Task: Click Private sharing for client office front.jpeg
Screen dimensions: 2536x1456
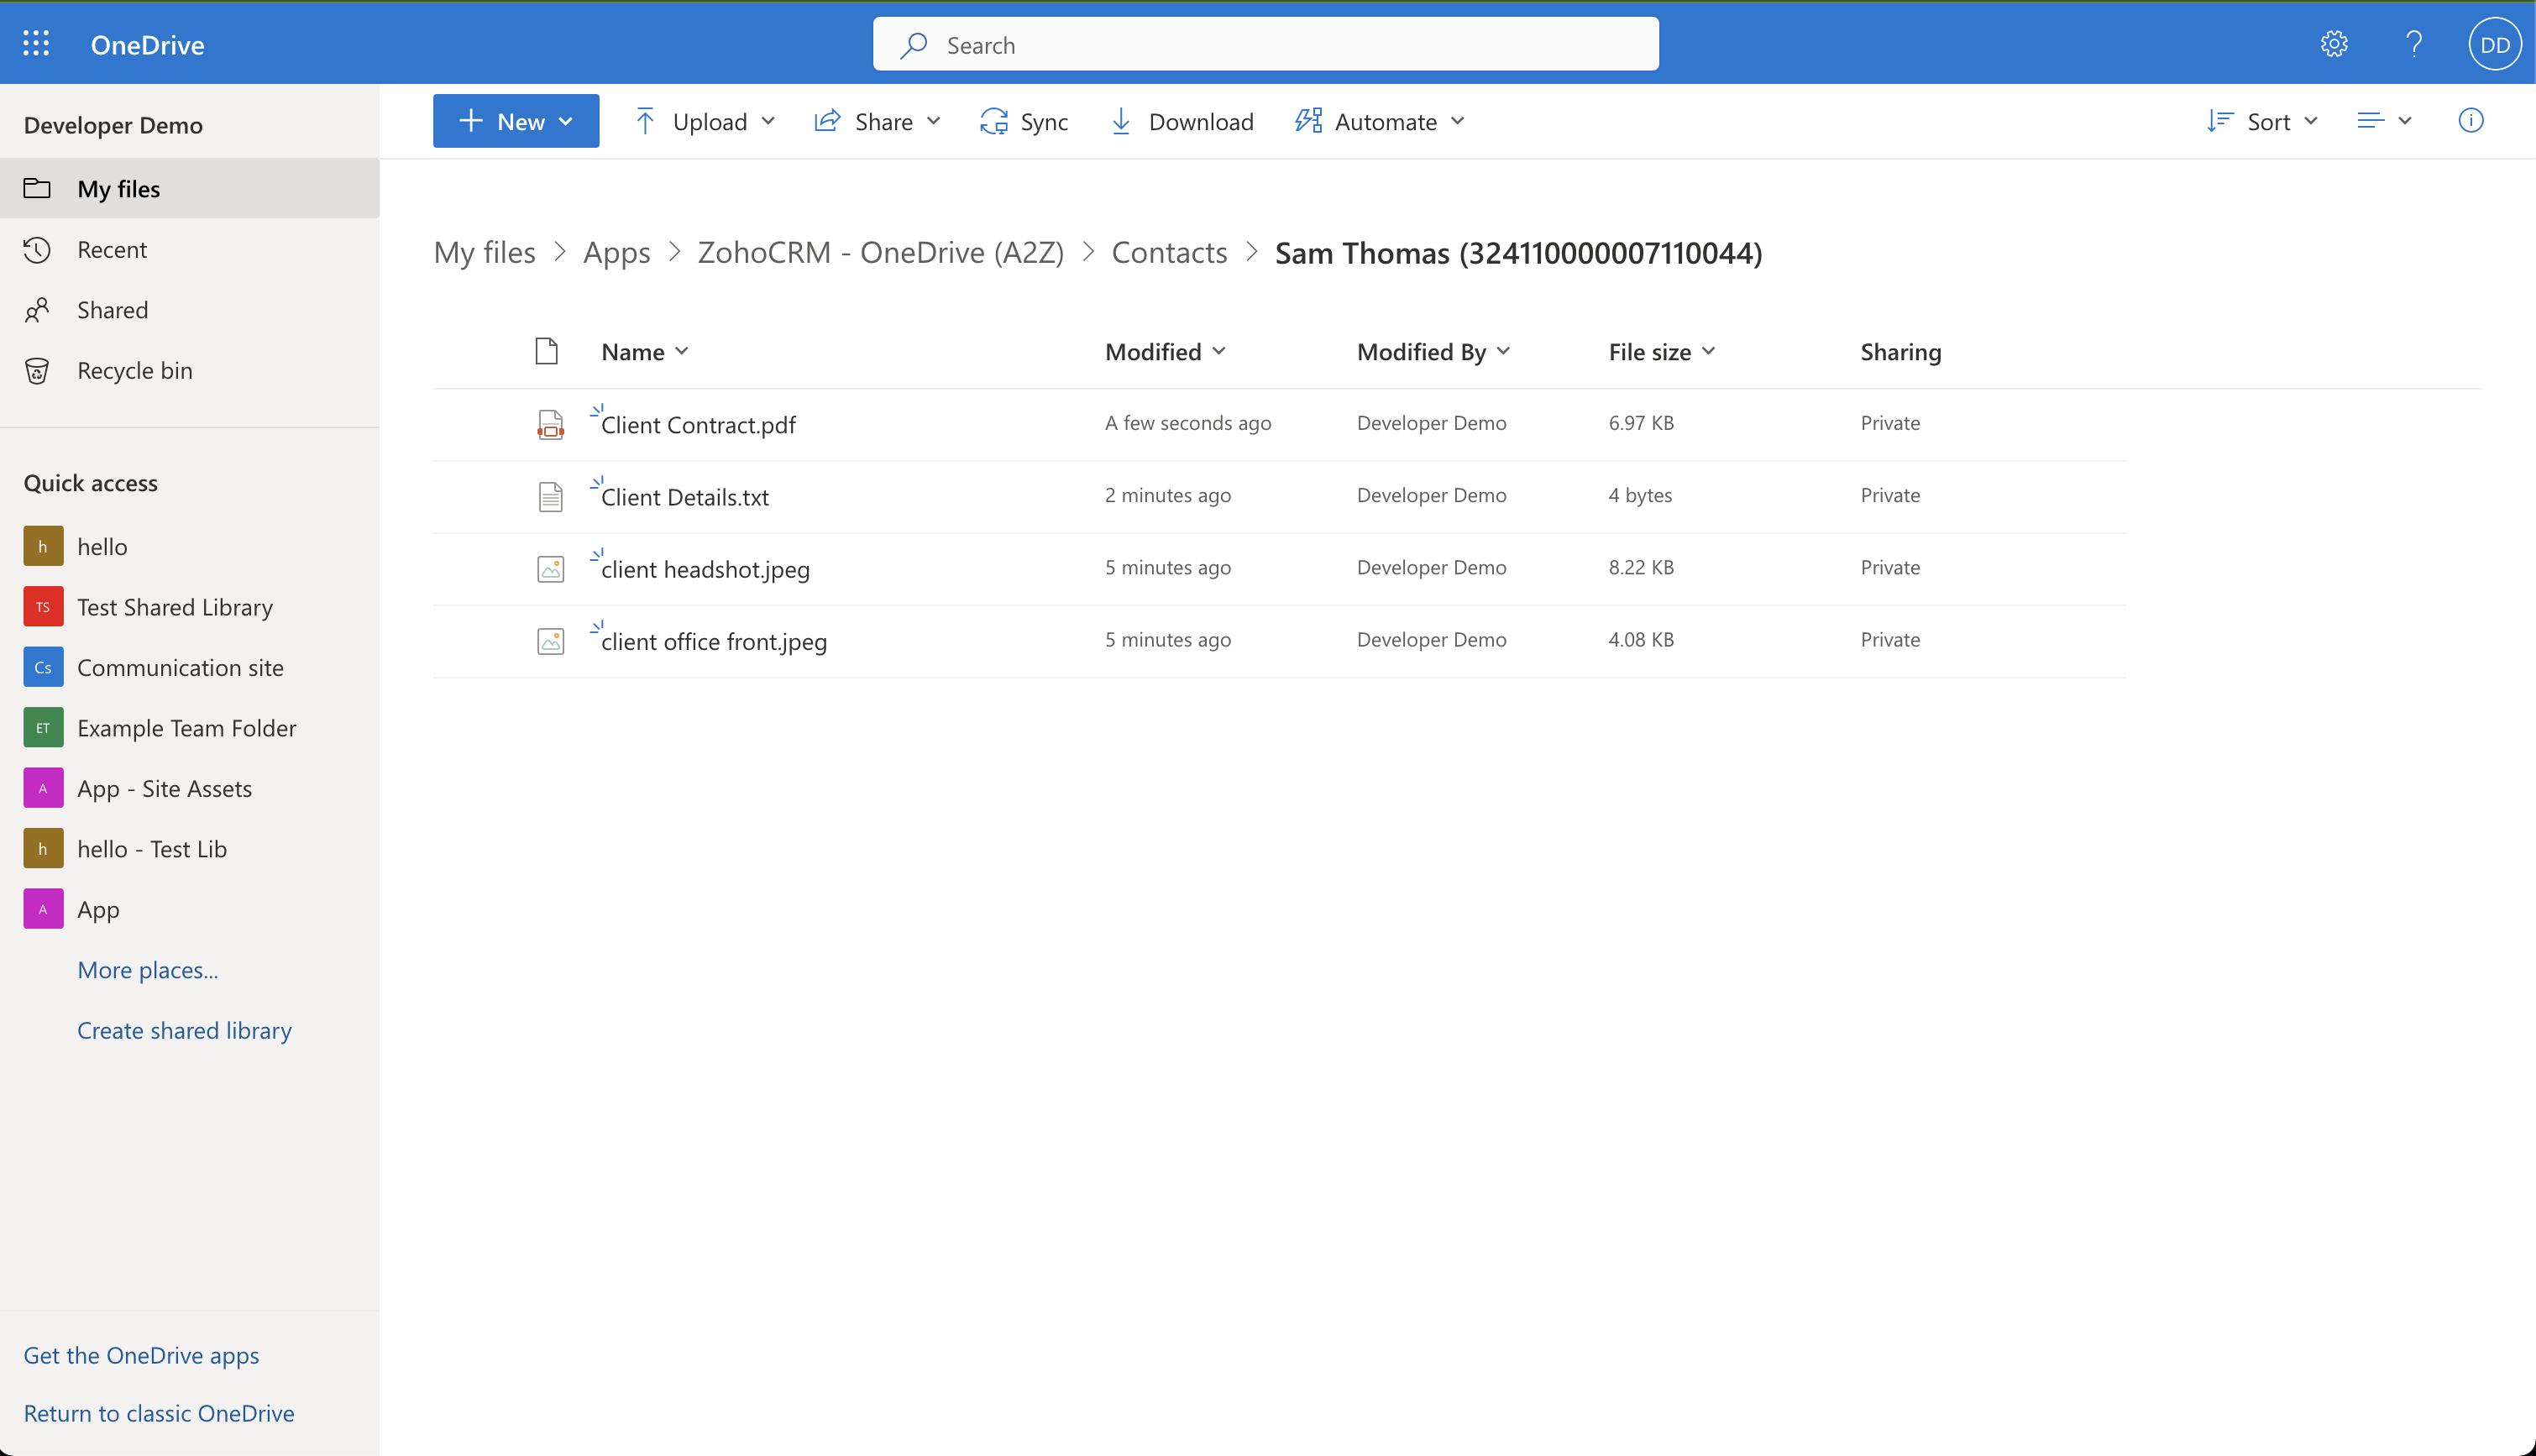Action: pyautogui.click(x=1890, y=639)
